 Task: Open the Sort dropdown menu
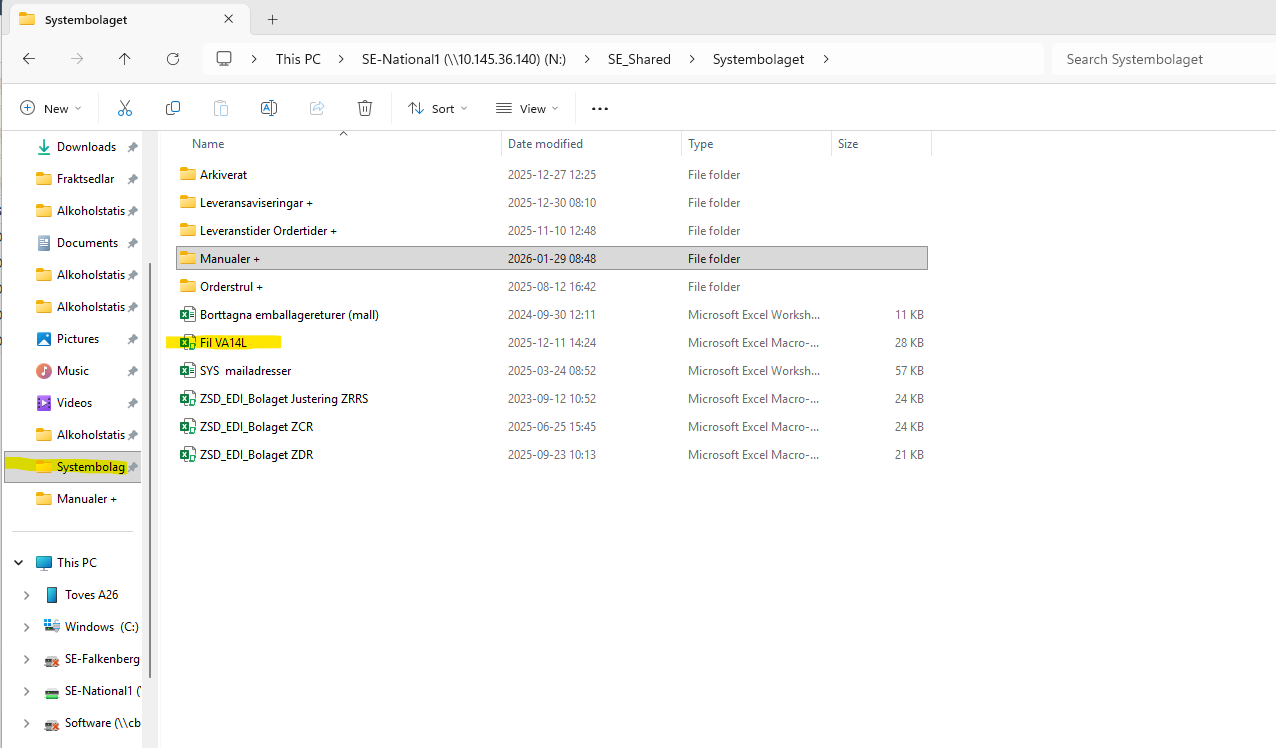(x=437, y=108)
